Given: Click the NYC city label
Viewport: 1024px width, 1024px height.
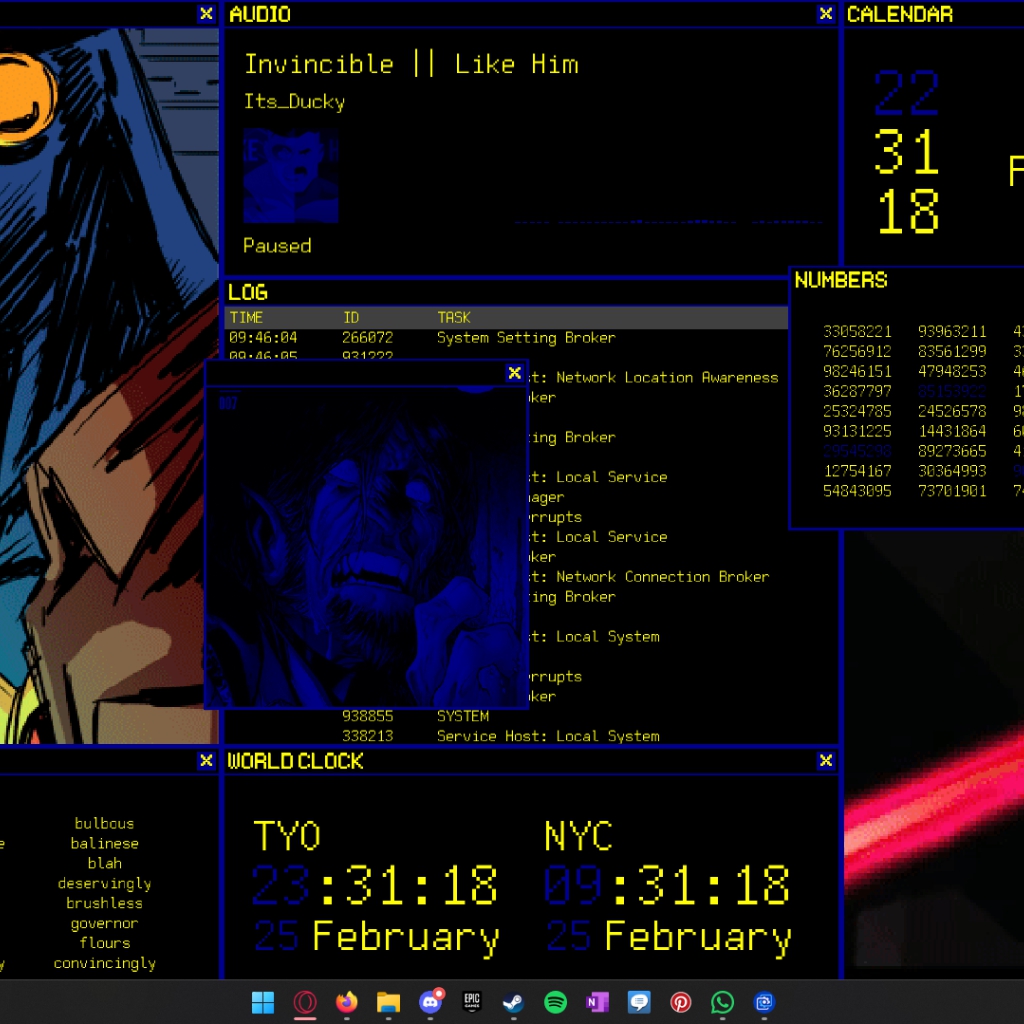Looking at the screenshot, I should pyautogui.click(x=579, y=836).
